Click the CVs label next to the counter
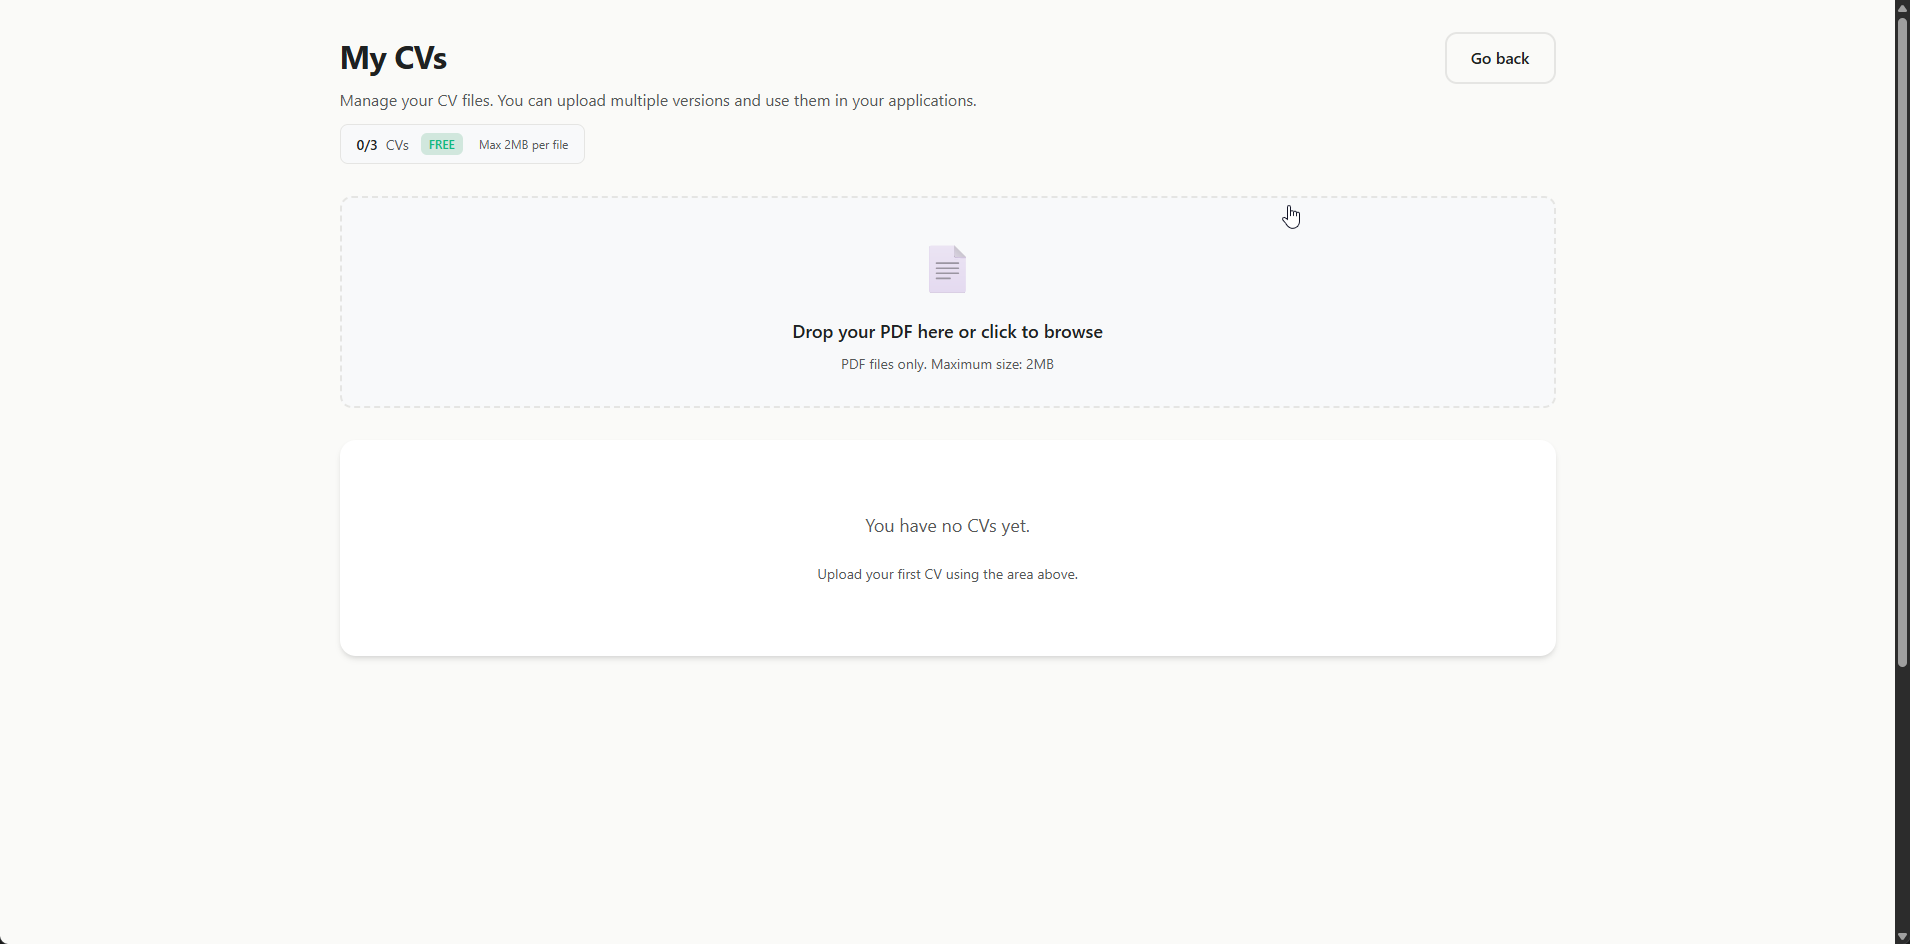This screenshot has height=944, width=1910. (x=396, y=144)
